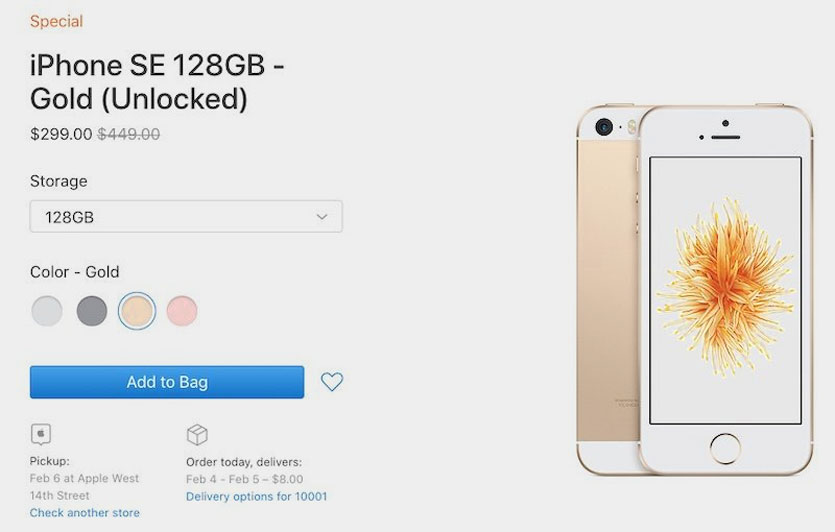This screenshot has height=532, width=835.
Task: Pick the Rose Gold color swatch
Action: click(x=182, y=310)
